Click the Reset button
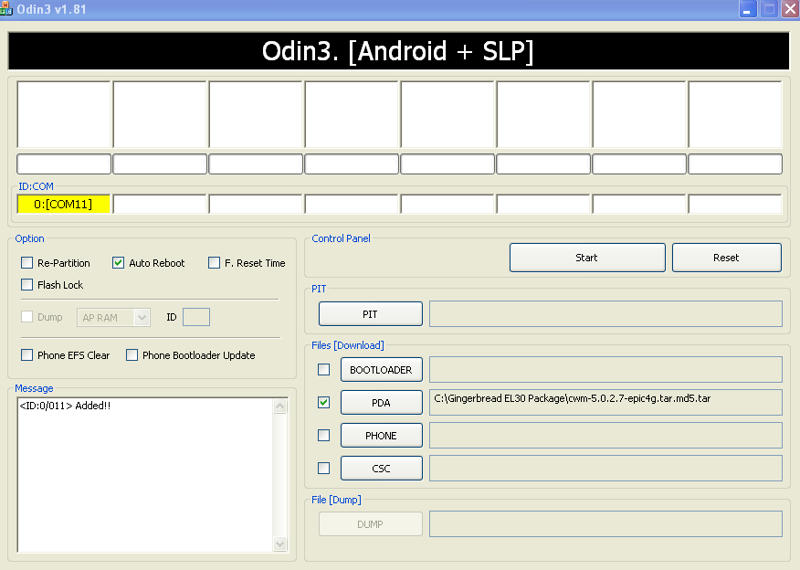 (727, 258)
